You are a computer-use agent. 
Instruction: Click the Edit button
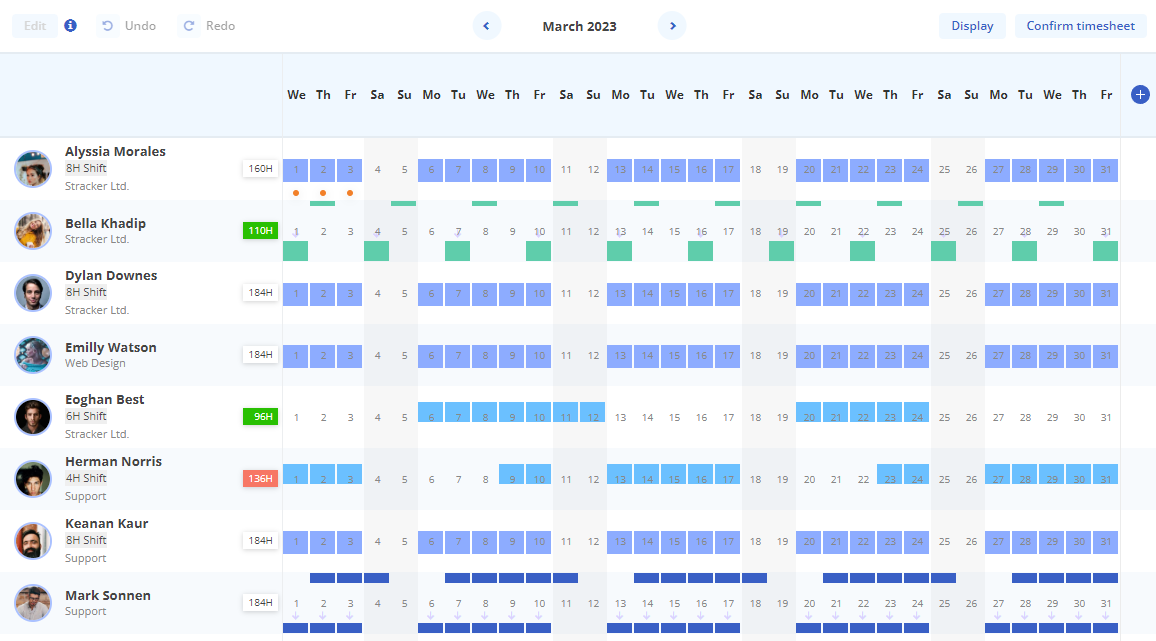point(35,26)
